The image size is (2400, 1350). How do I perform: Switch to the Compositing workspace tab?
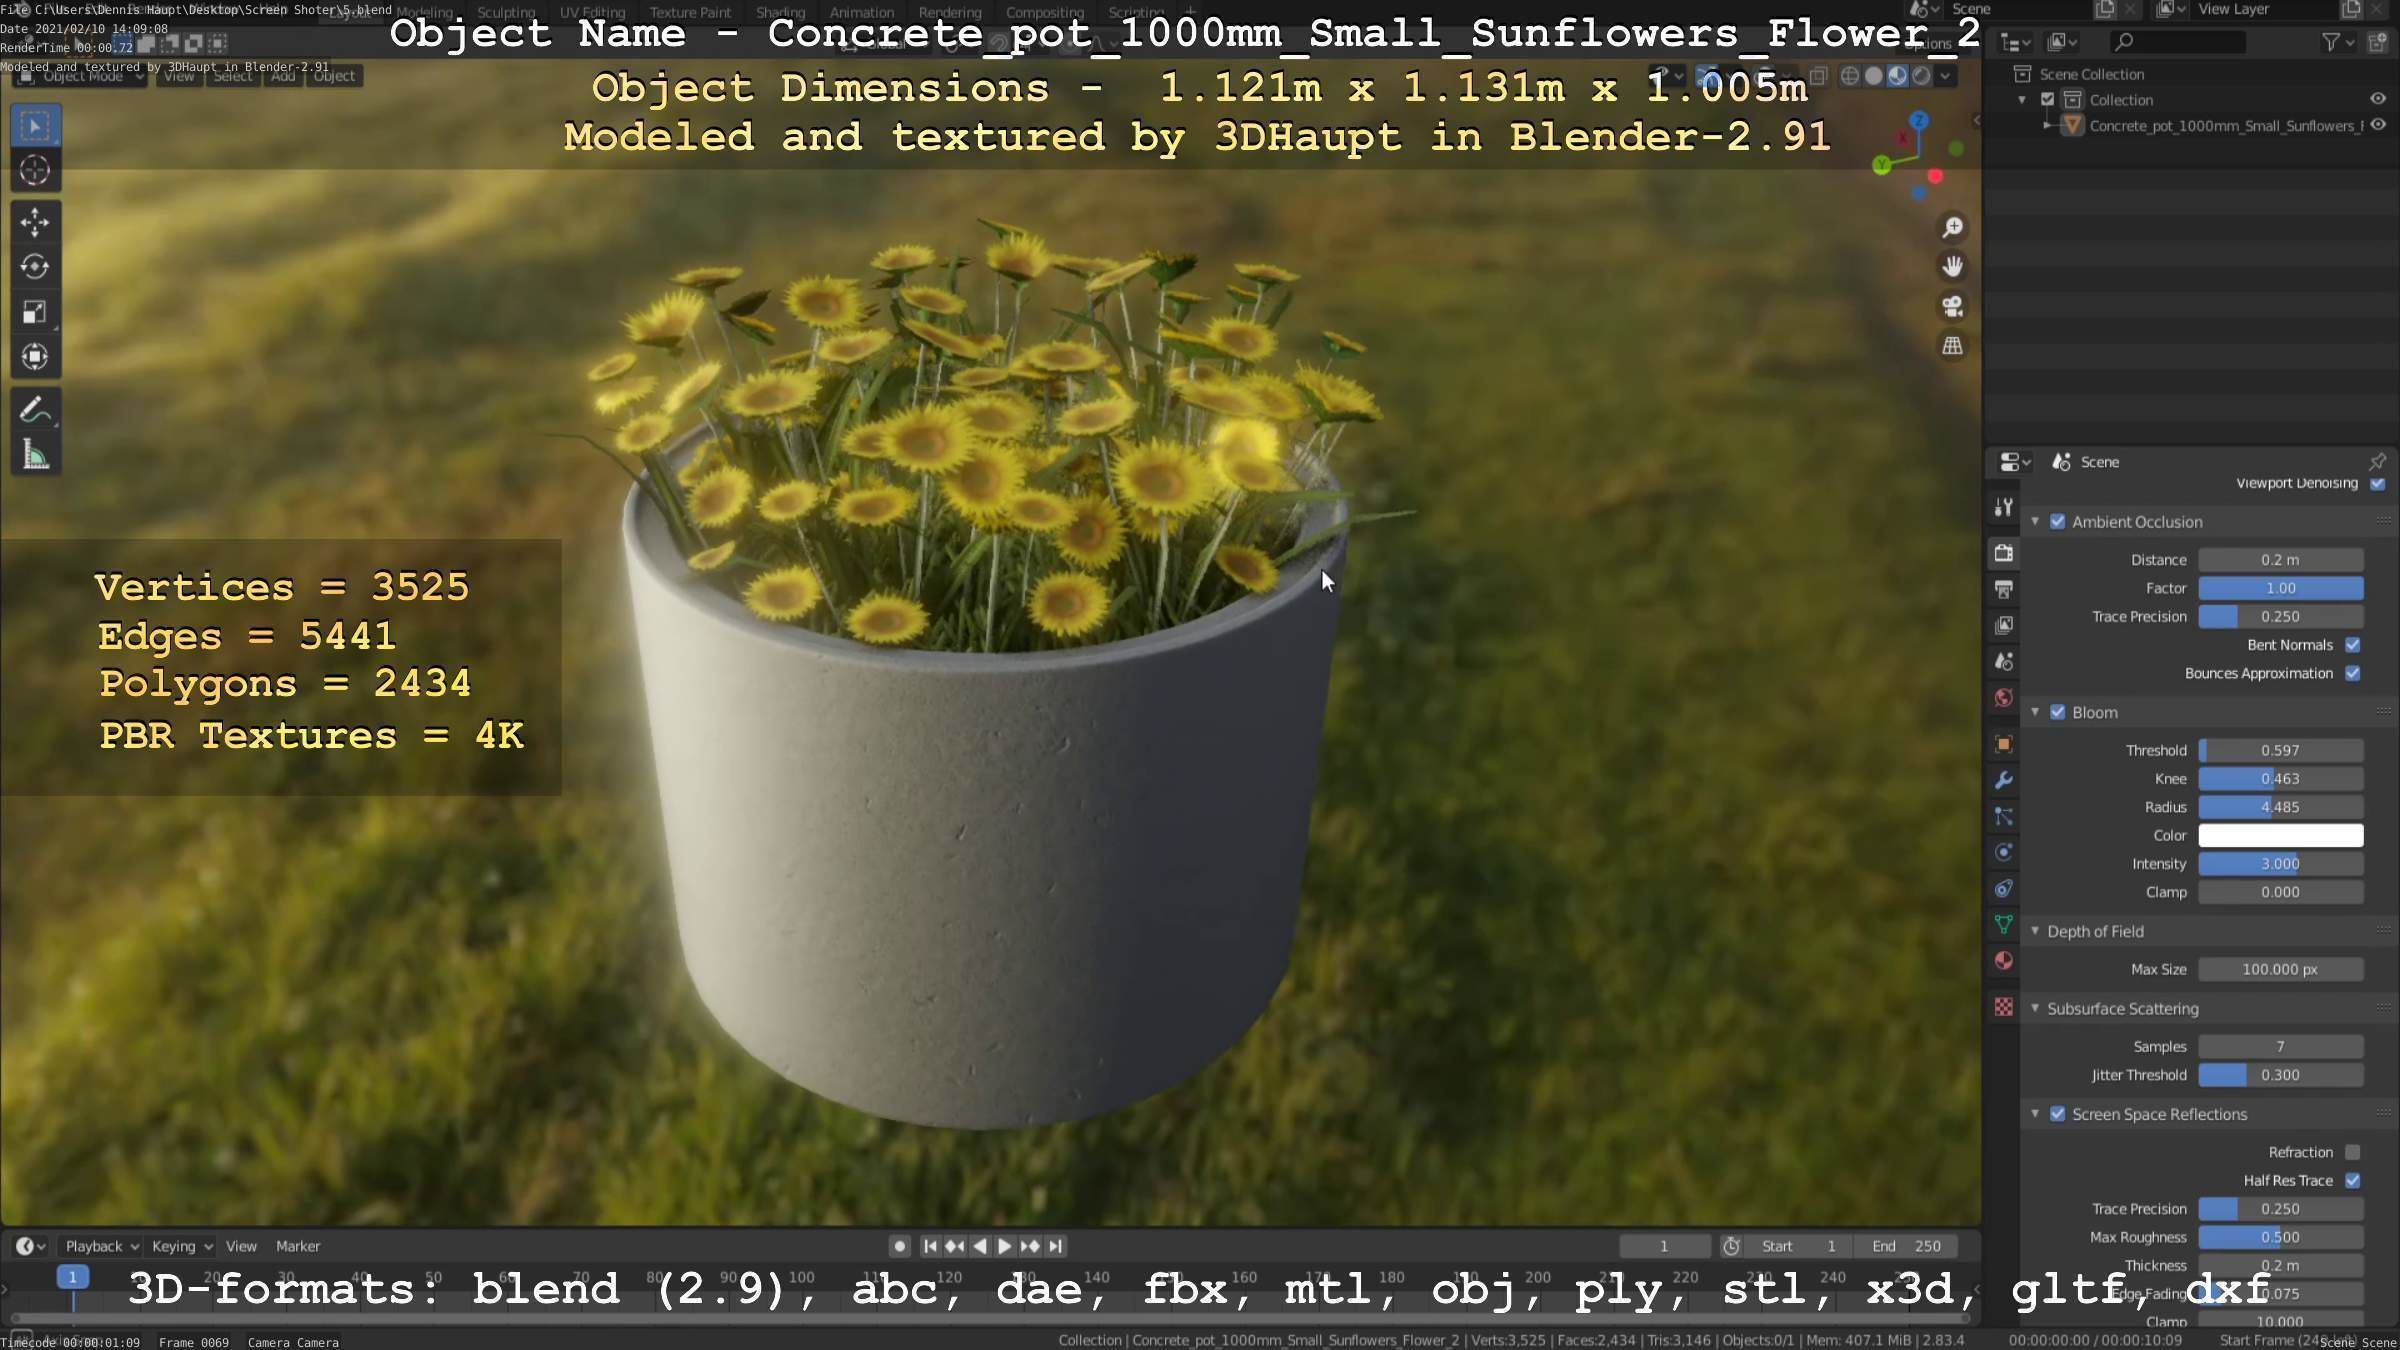pos(1045,12)
